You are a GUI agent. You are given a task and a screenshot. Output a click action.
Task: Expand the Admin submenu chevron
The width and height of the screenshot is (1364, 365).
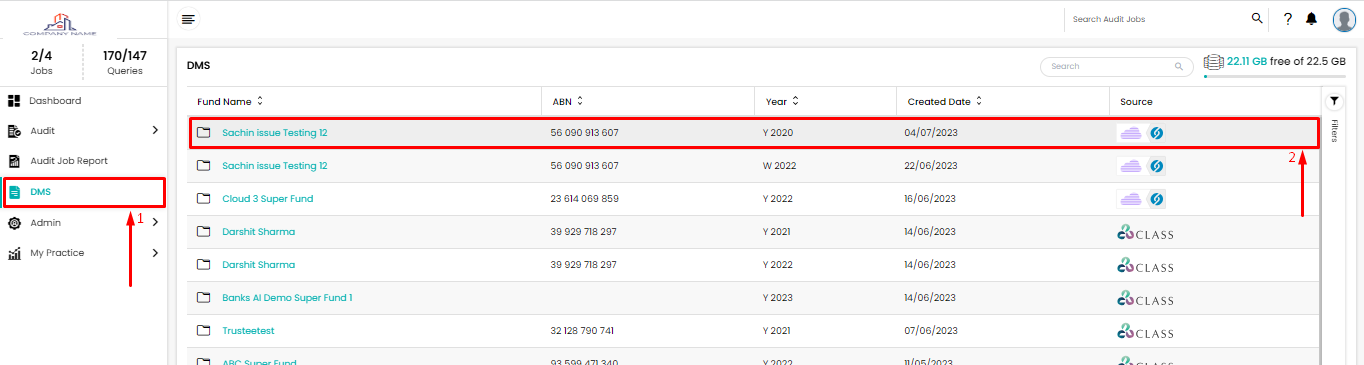(x=155, y=222)
